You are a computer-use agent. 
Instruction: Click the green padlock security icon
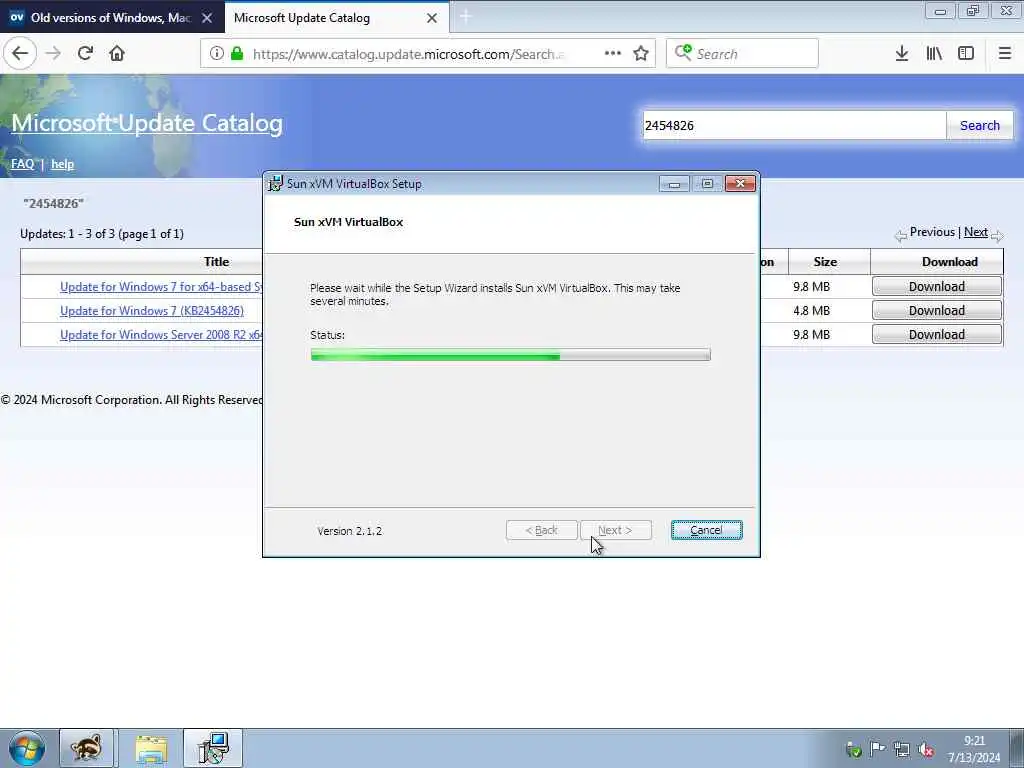click(237, 54)
